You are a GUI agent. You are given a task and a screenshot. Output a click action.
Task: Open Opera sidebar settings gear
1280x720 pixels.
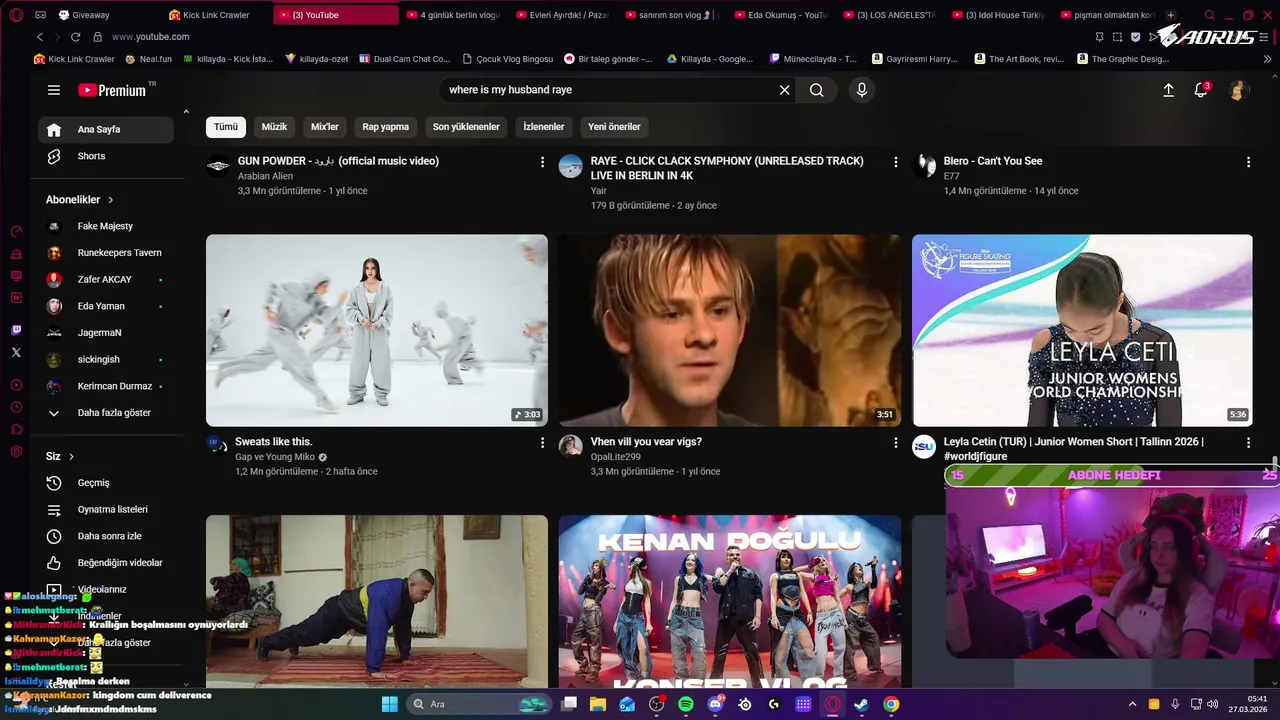pos(16,451)
